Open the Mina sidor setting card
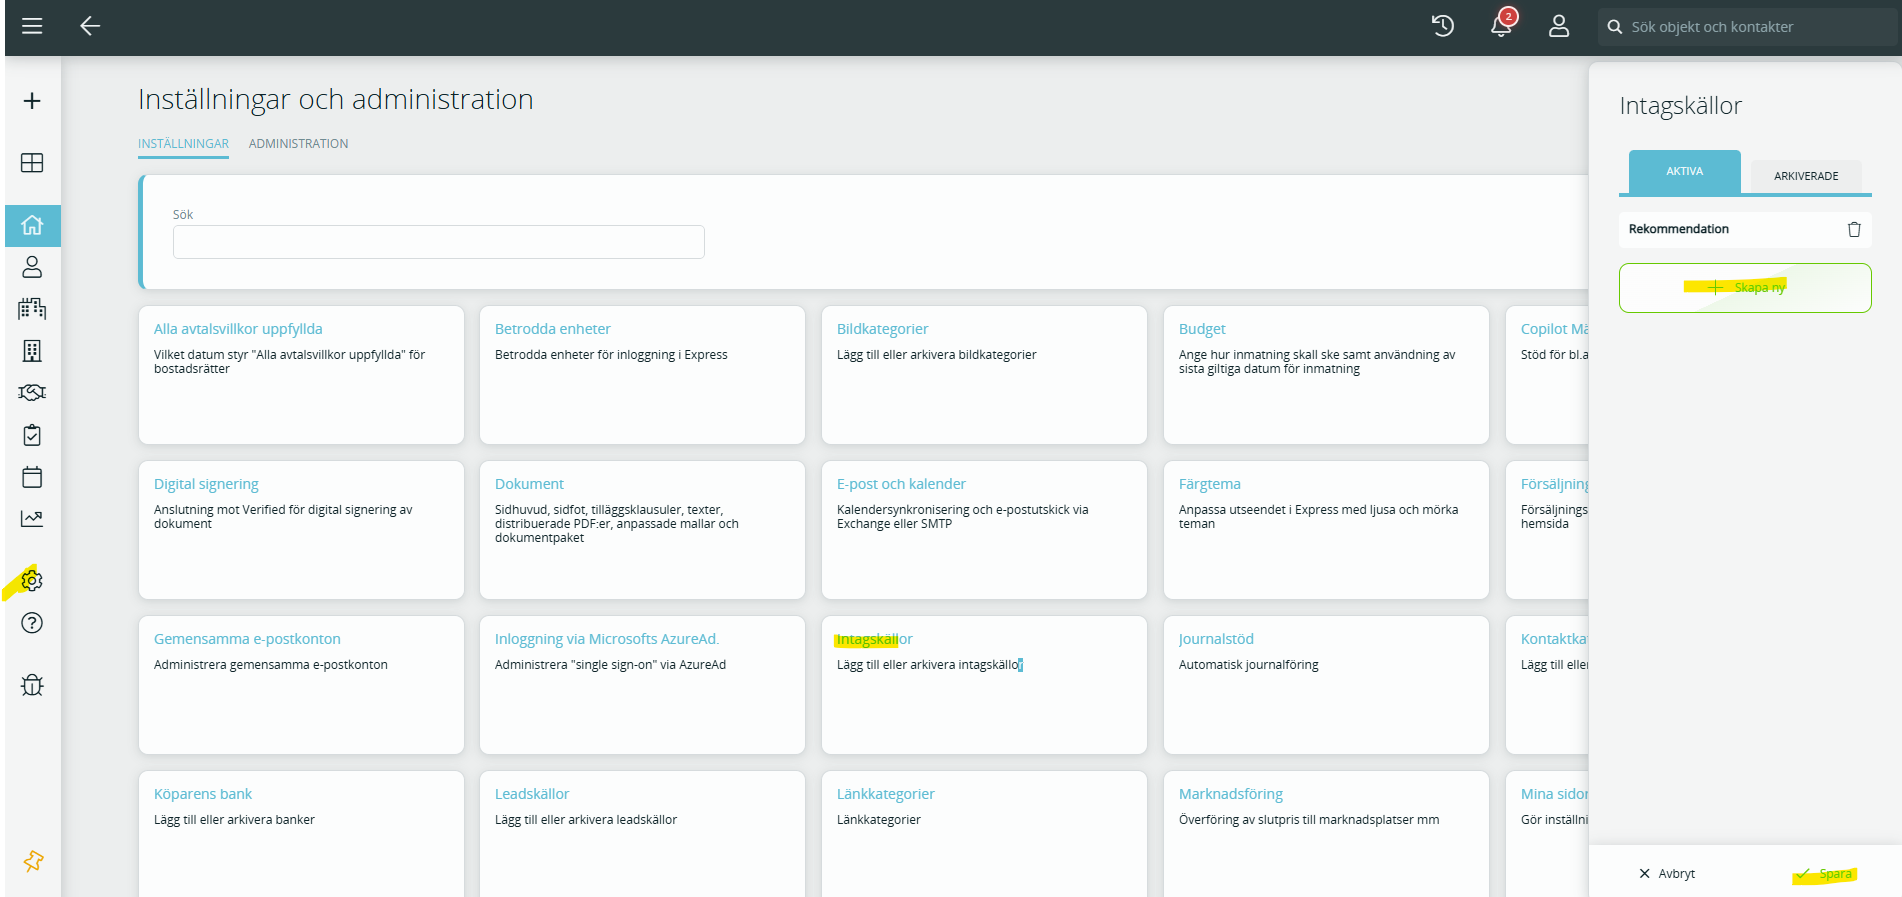1902x897 pixels. (x=1547, y=834)
